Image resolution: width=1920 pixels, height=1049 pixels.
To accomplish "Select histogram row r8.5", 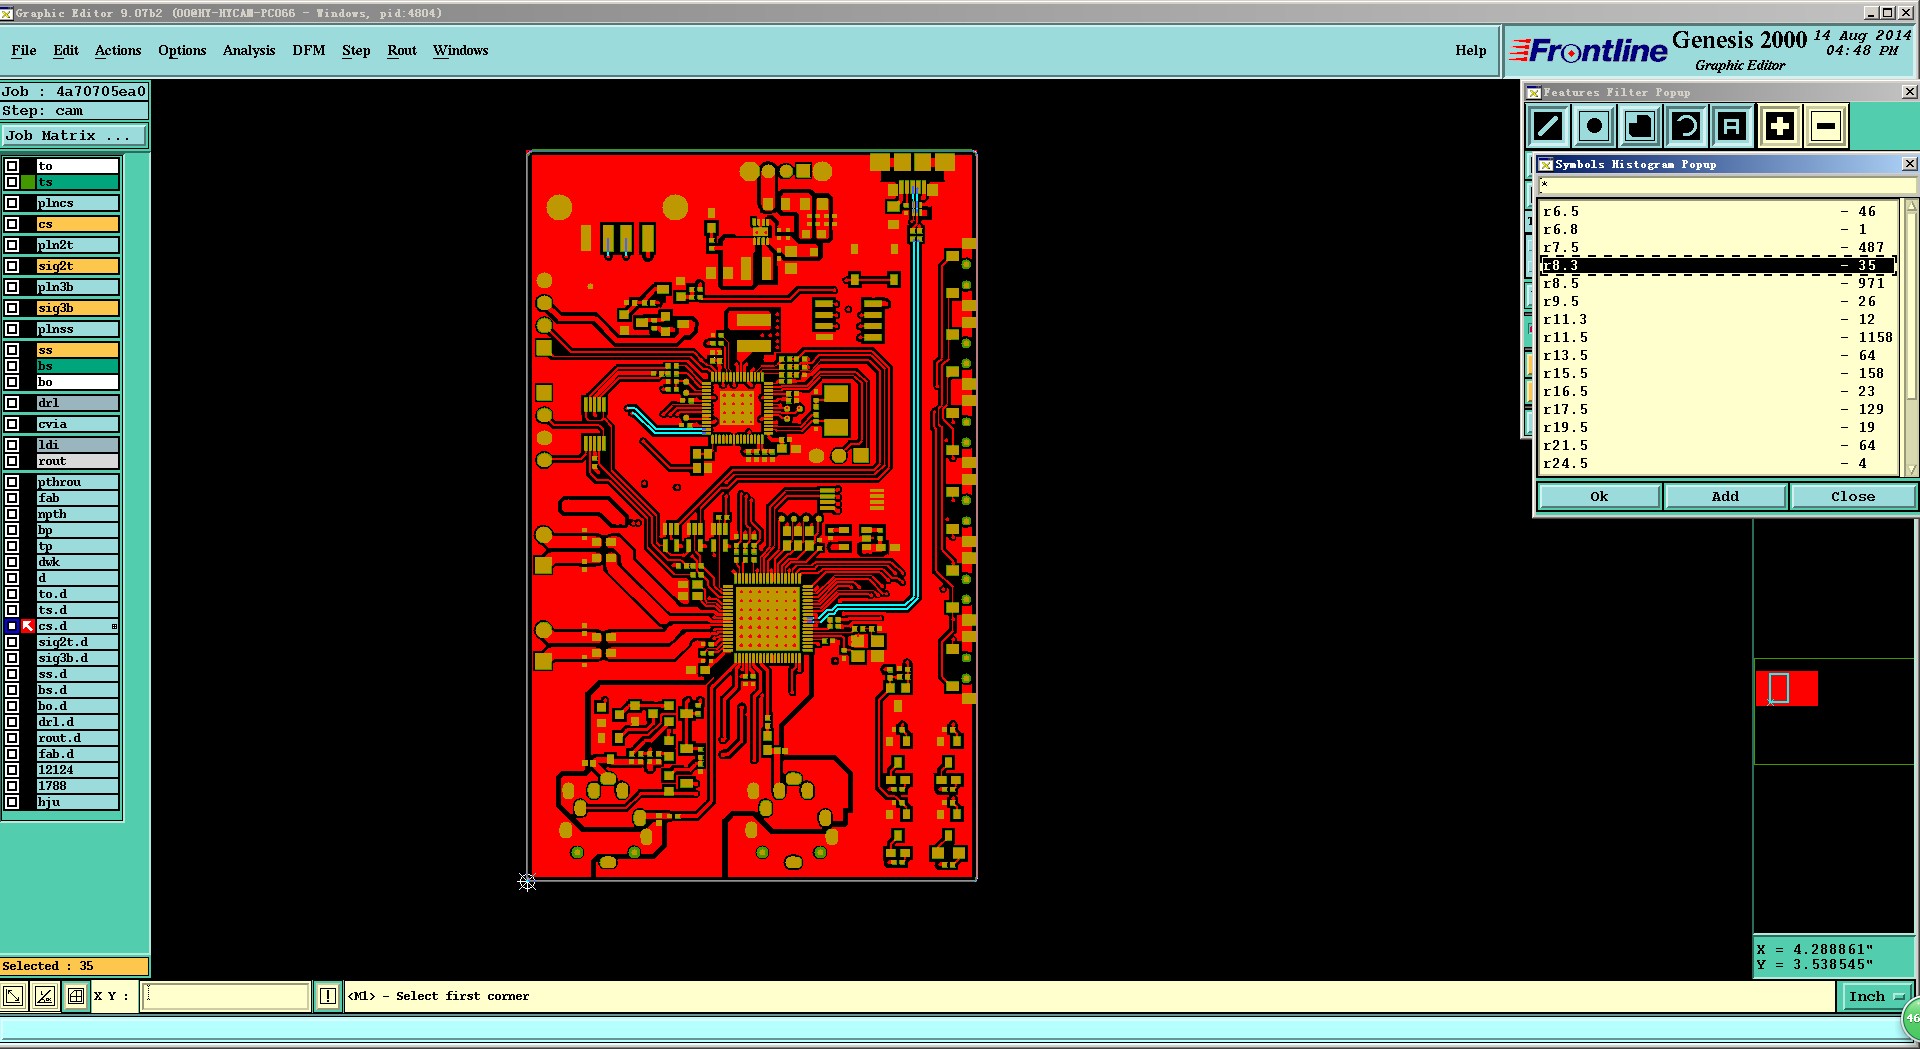I will pos(1718,284).
